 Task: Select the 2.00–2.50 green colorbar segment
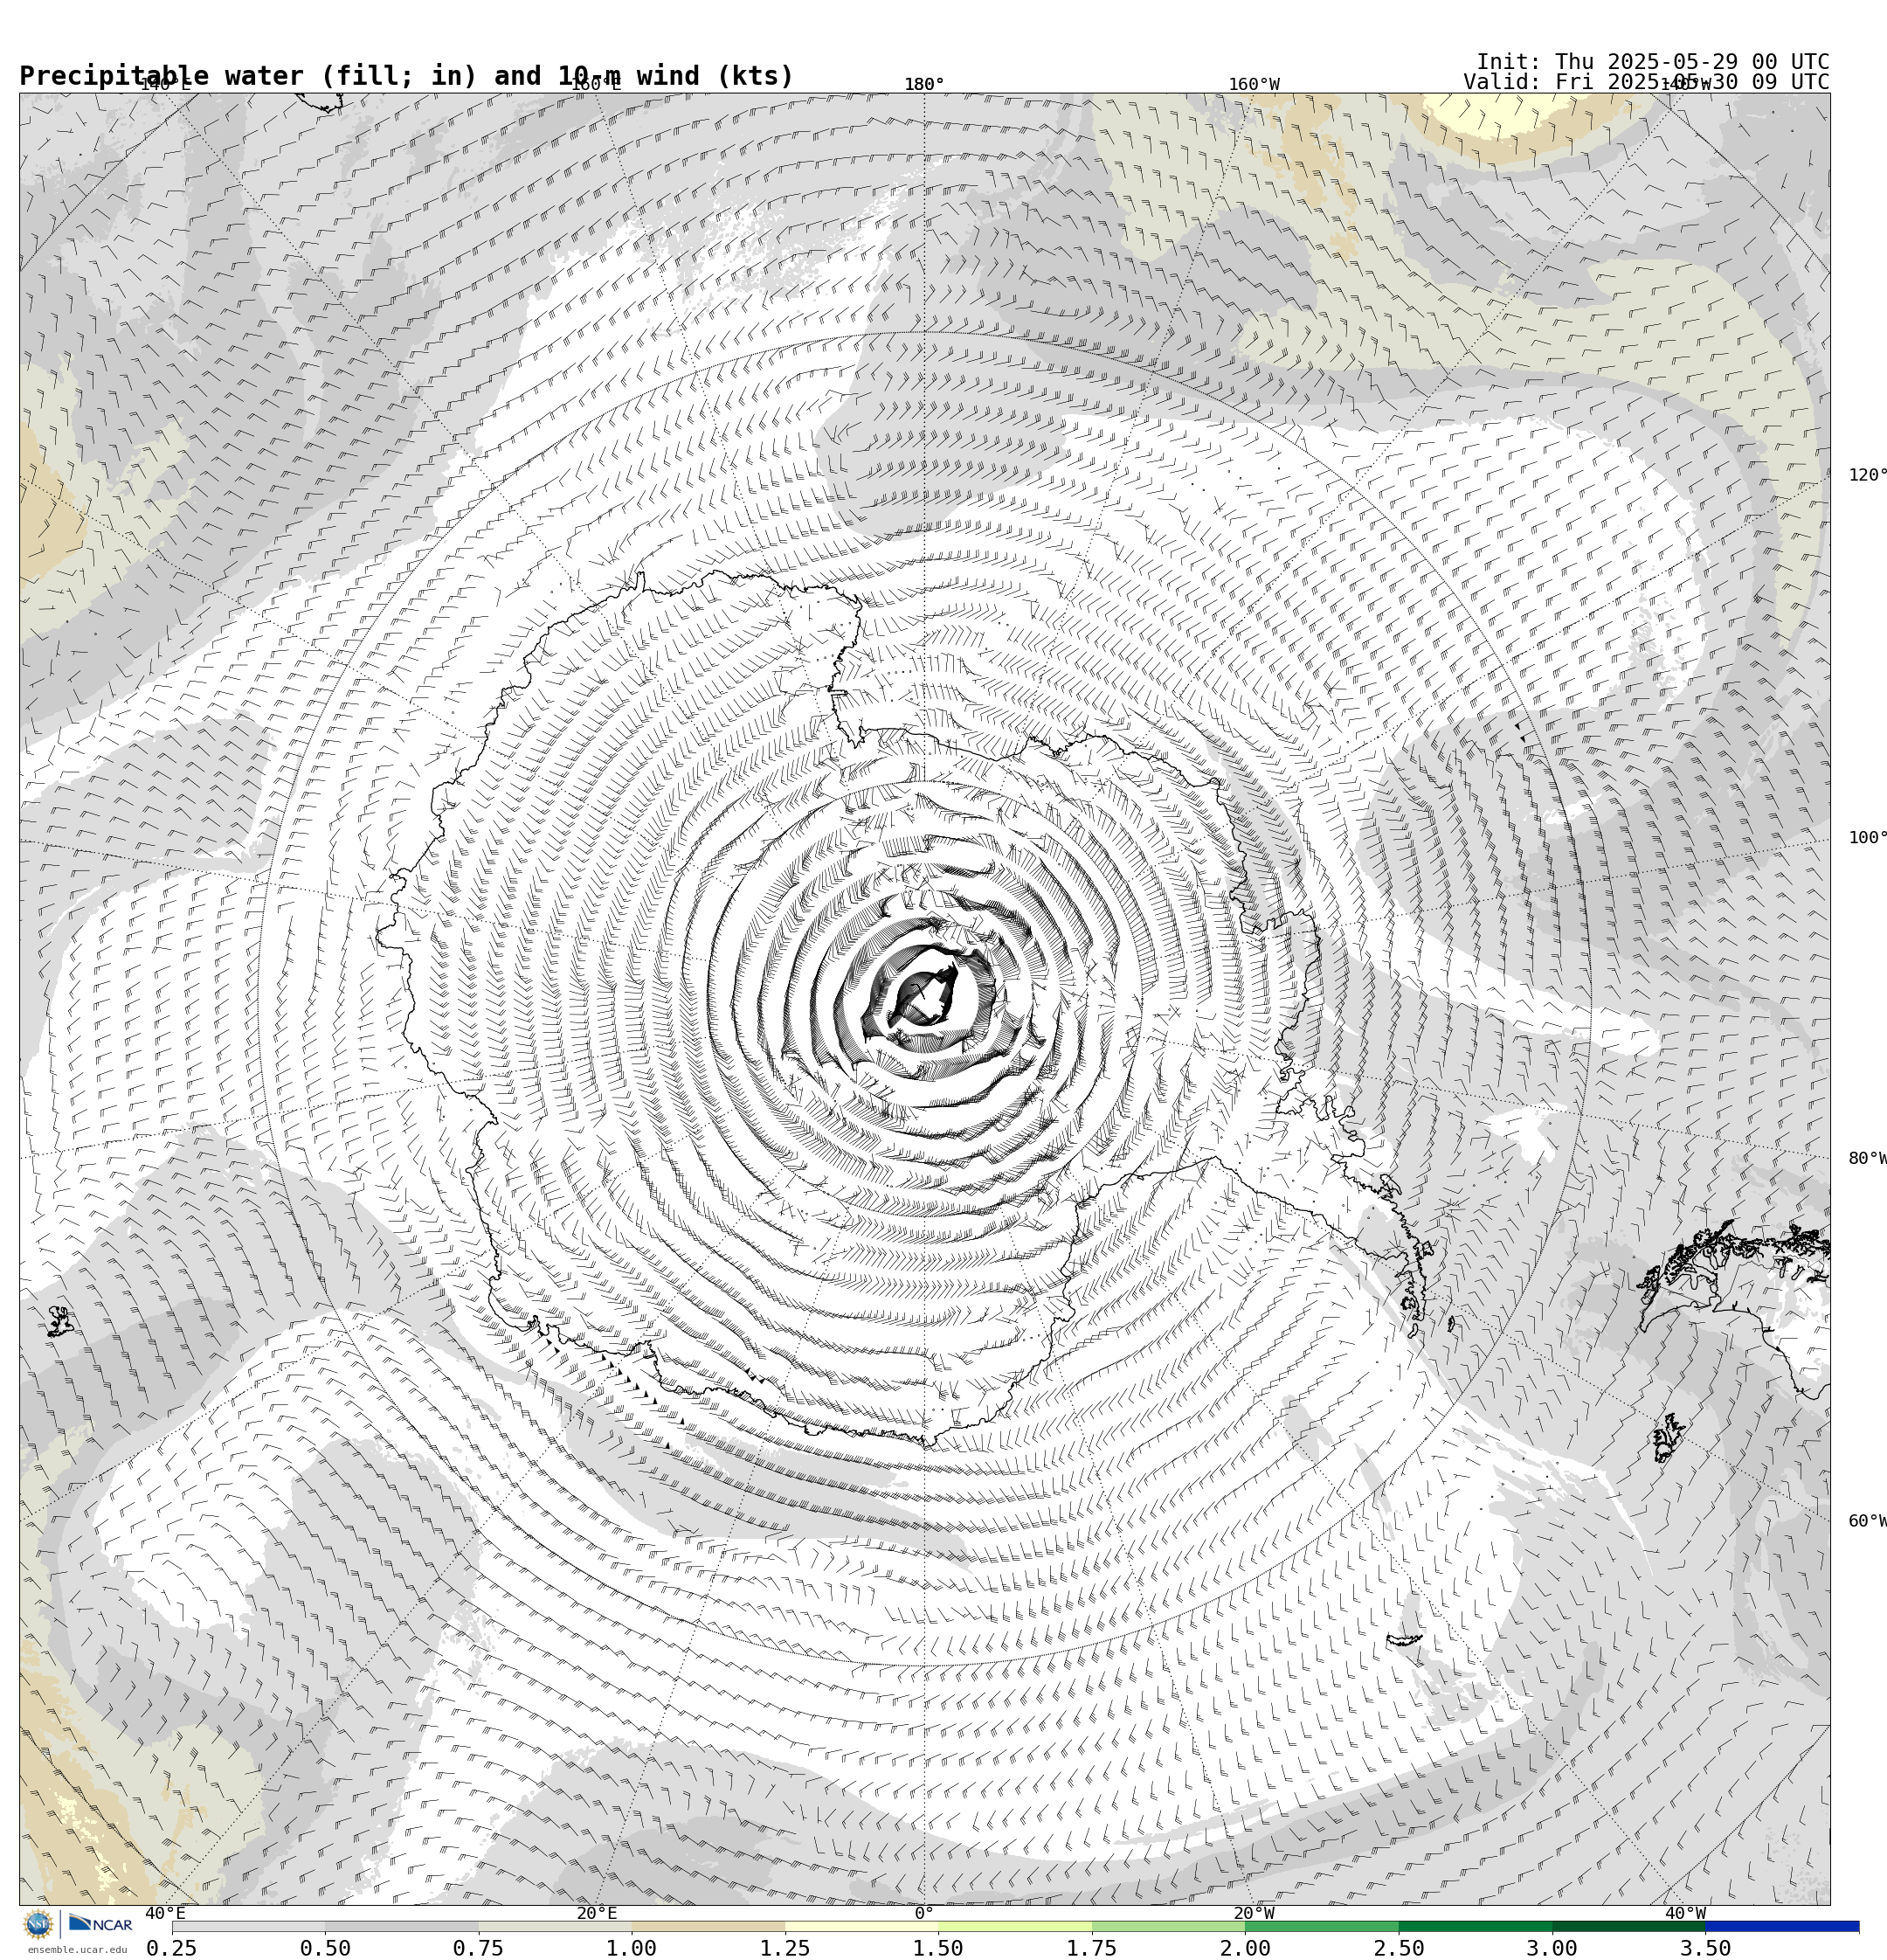tap(1322, 1926)
